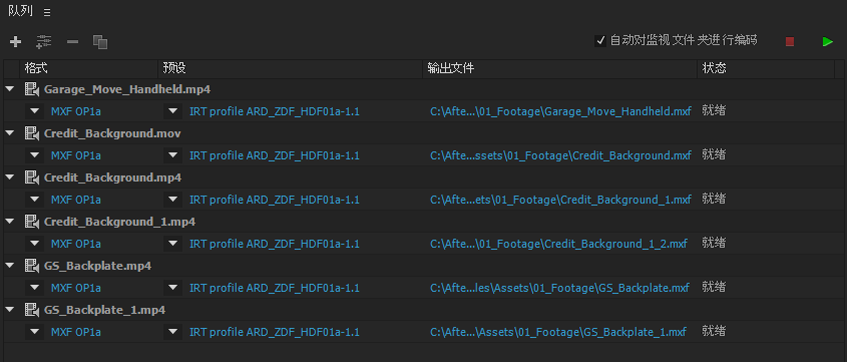
Task: Open format dropdown for Credit_Background_1.mp4 output
Action: 35,244
